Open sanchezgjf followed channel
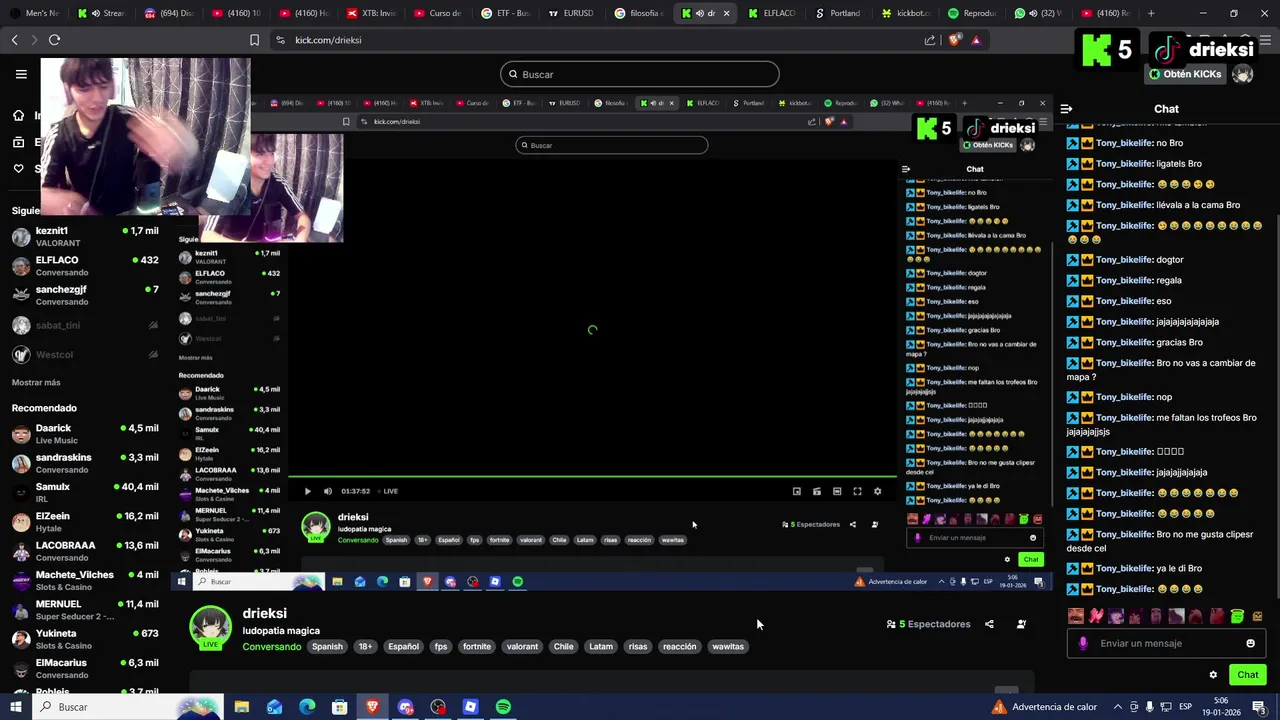 coord(85,295)
